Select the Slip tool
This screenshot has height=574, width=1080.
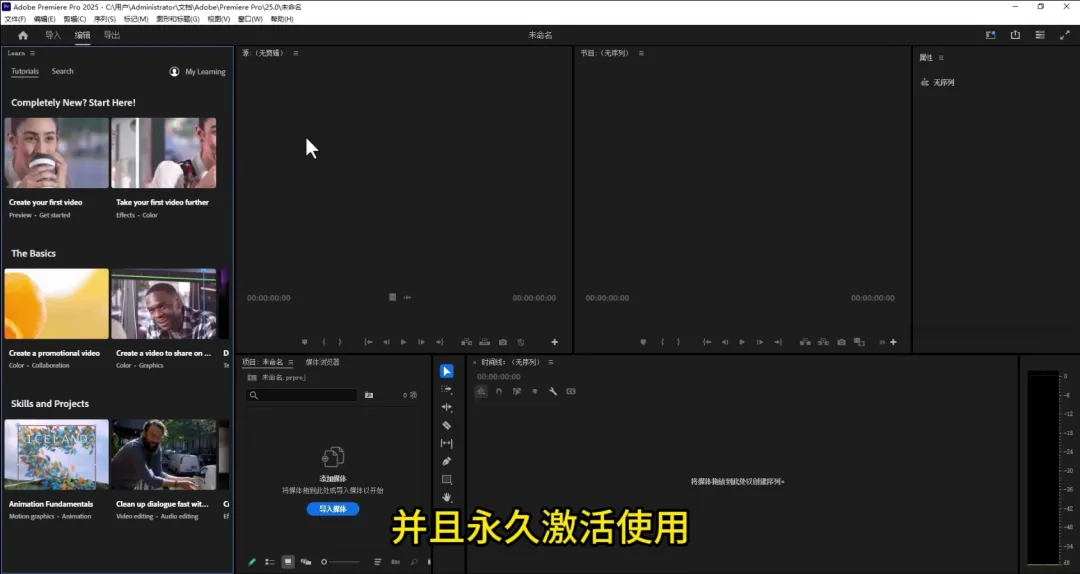pyautogui.click(x=446, y=443)
